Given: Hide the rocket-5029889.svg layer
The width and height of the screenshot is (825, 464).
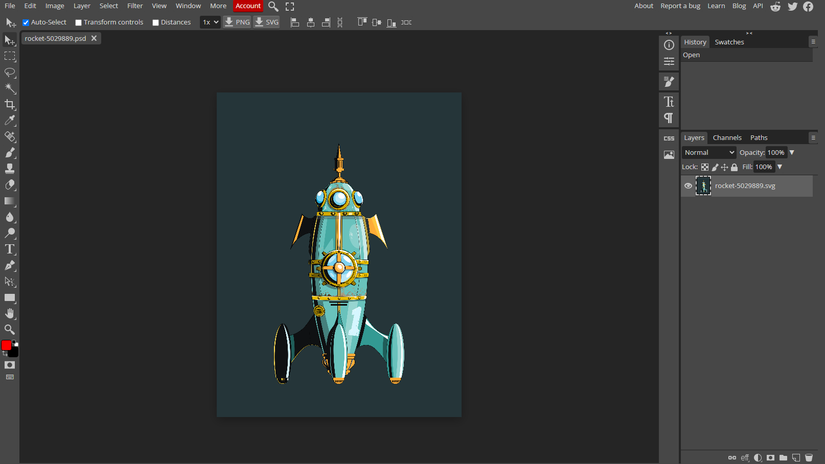Looking at the screenshot, I should click(x=688, y=186).
